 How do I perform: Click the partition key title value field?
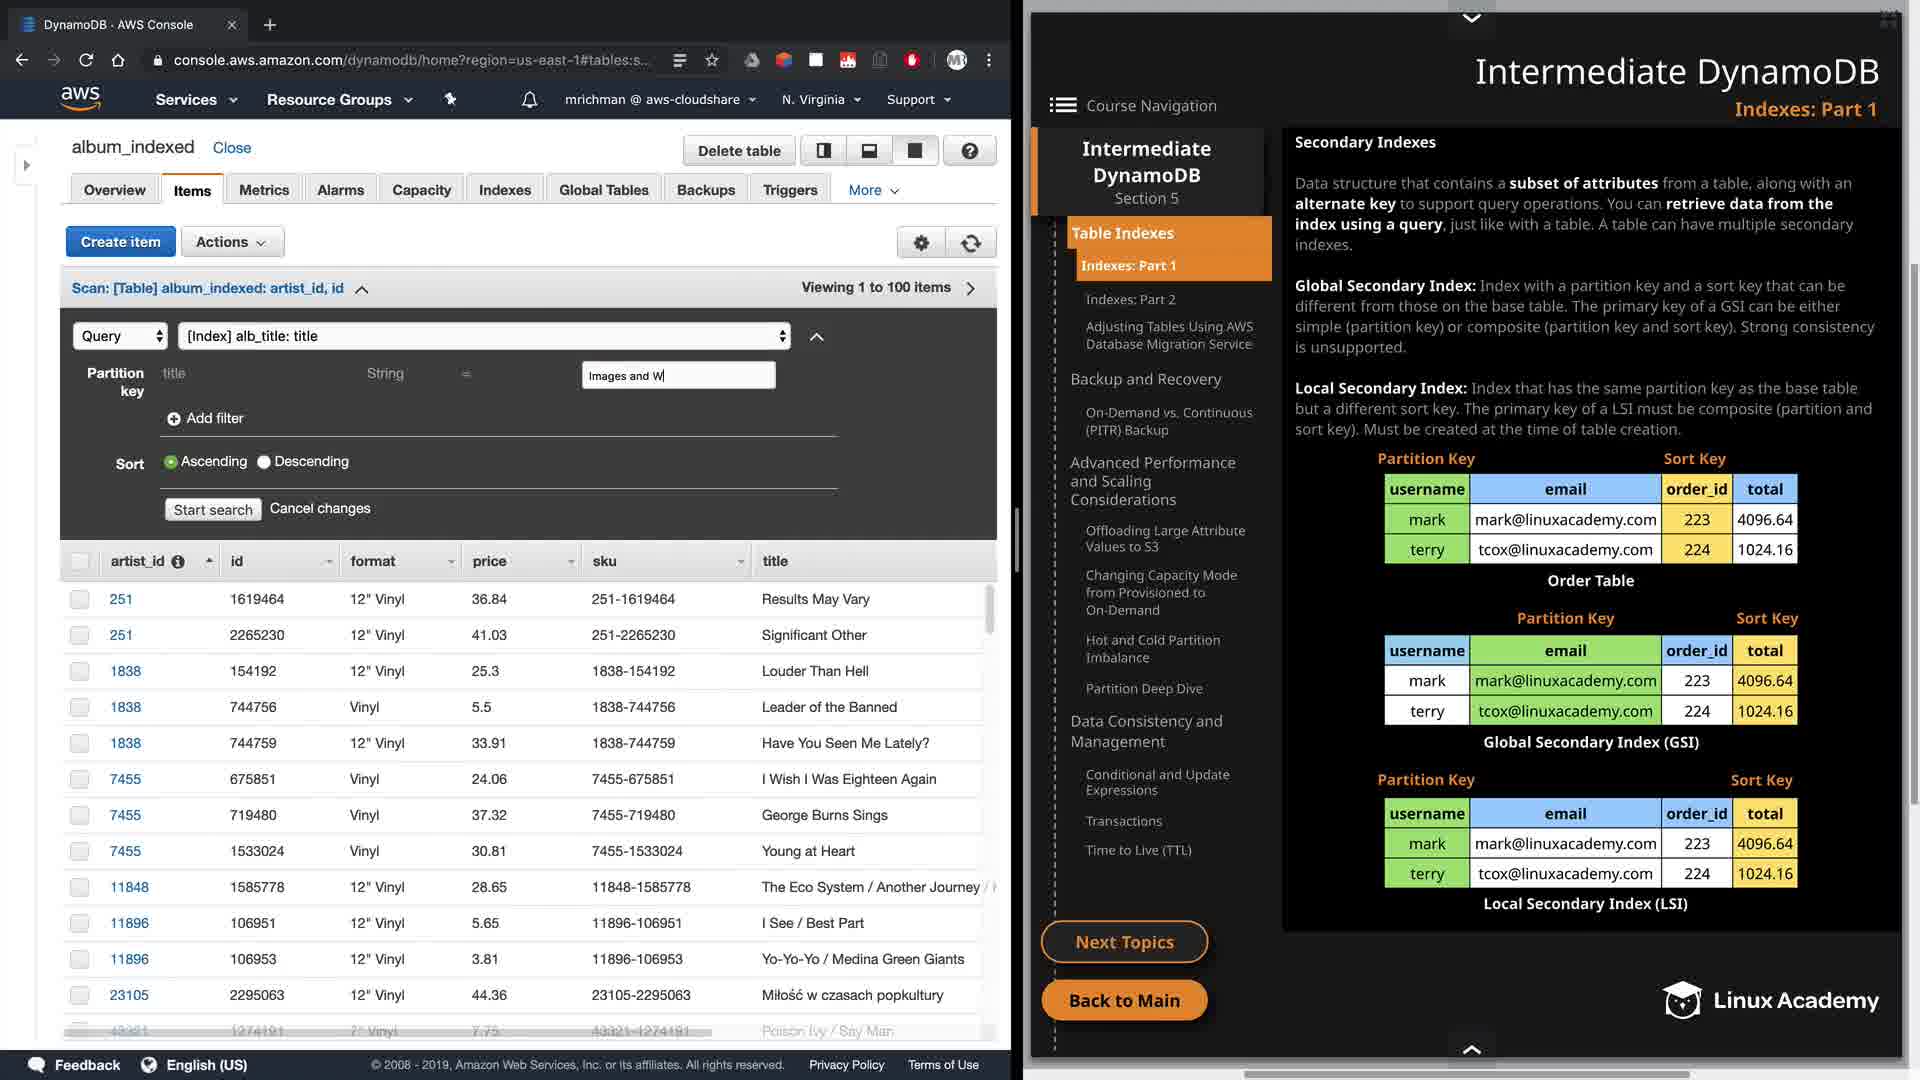pos(678,376)
